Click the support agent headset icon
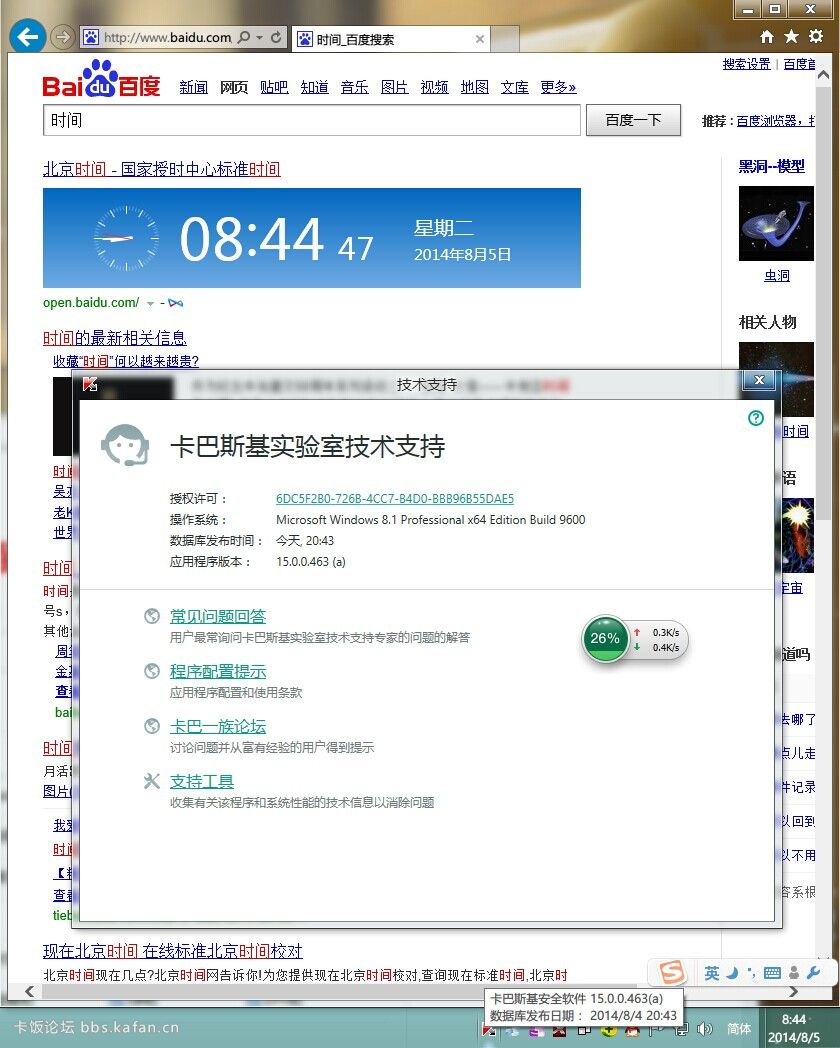 [x=124, y=445]
